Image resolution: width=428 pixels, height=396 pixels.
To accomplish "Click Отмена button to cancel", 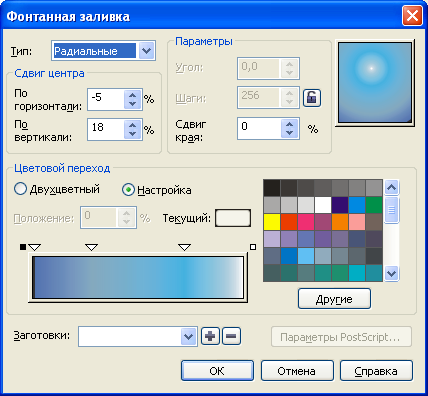I will [x=297, y=371].
